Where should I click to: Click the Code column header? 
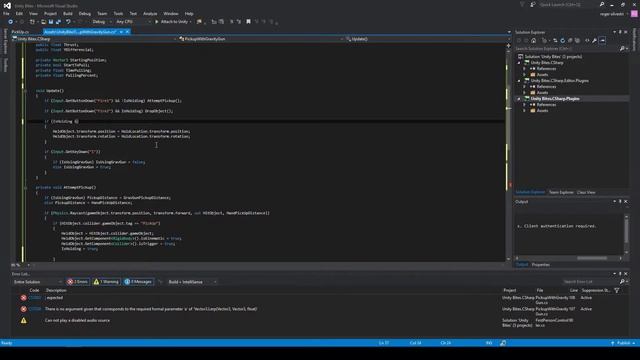pyautogui.click(x=34, y=290)
